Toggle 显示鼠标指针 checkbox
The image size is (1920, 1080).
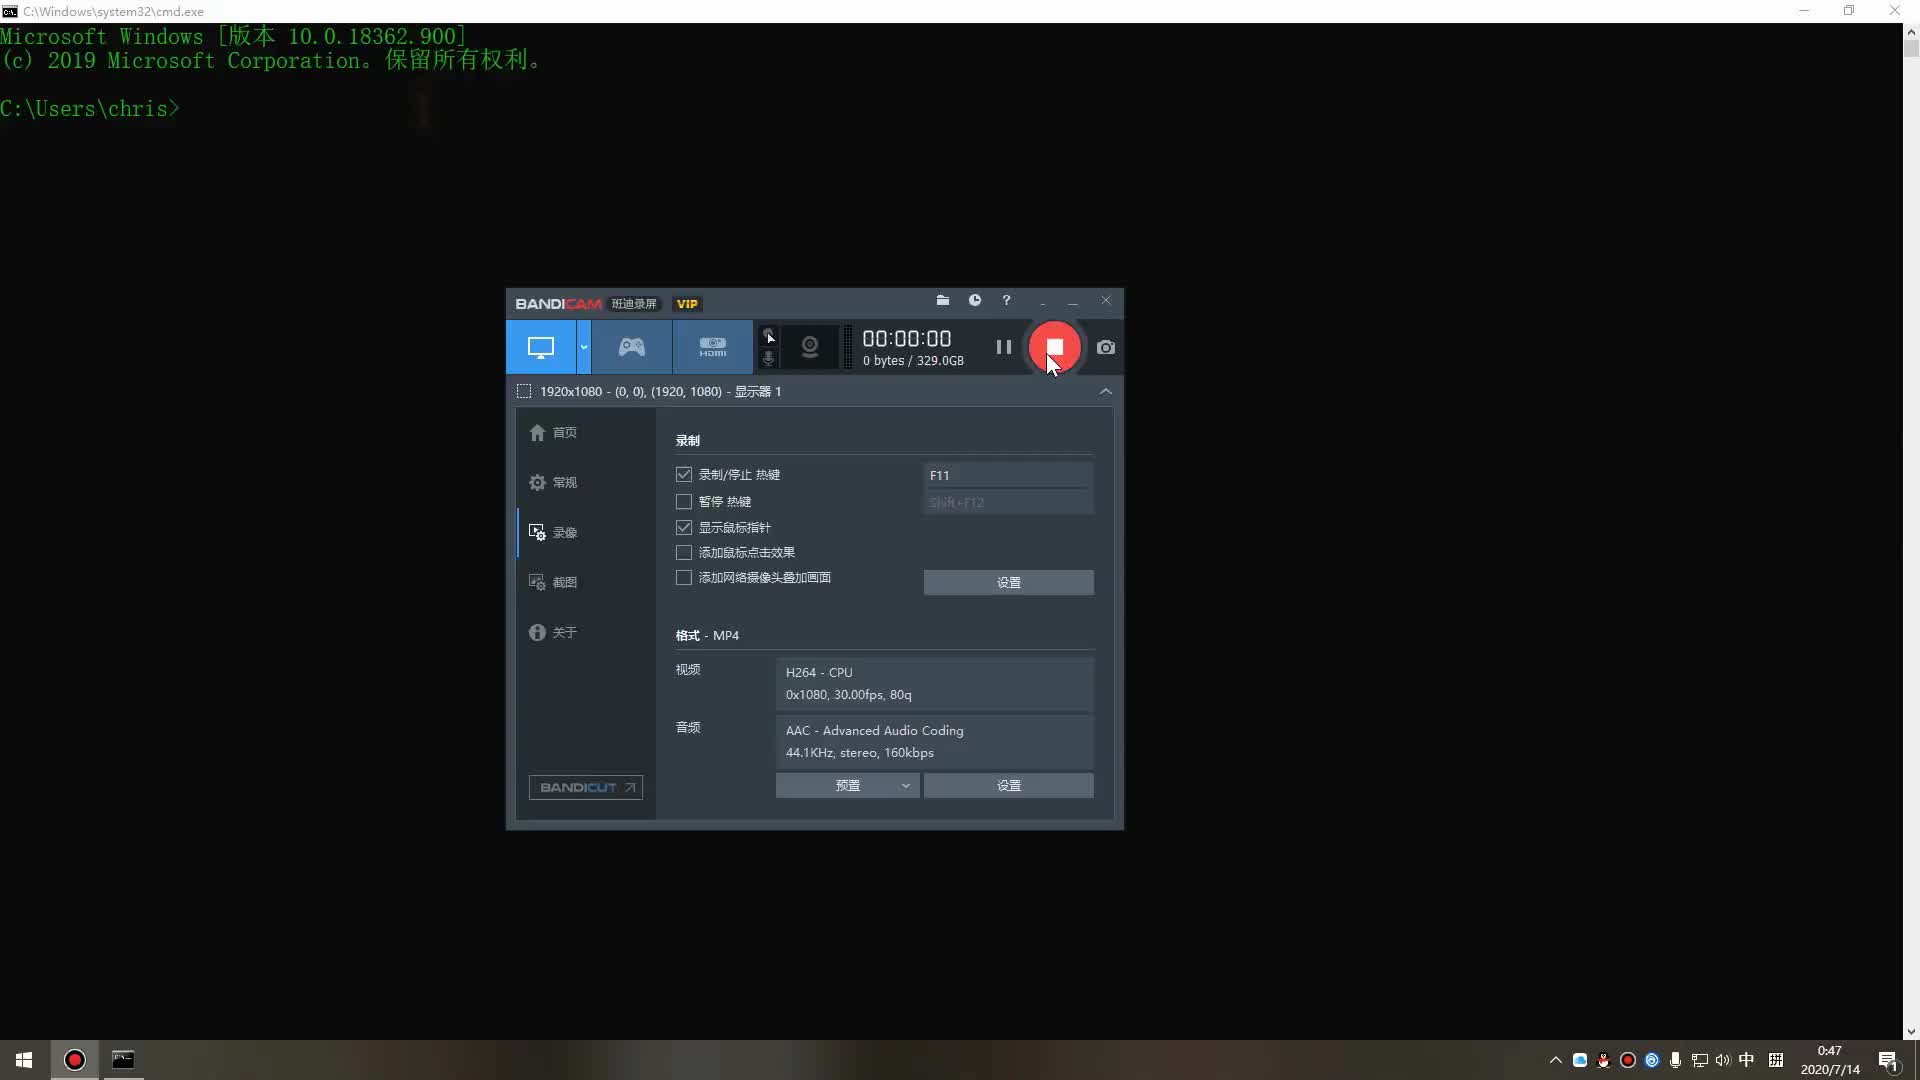coord(684,527)
